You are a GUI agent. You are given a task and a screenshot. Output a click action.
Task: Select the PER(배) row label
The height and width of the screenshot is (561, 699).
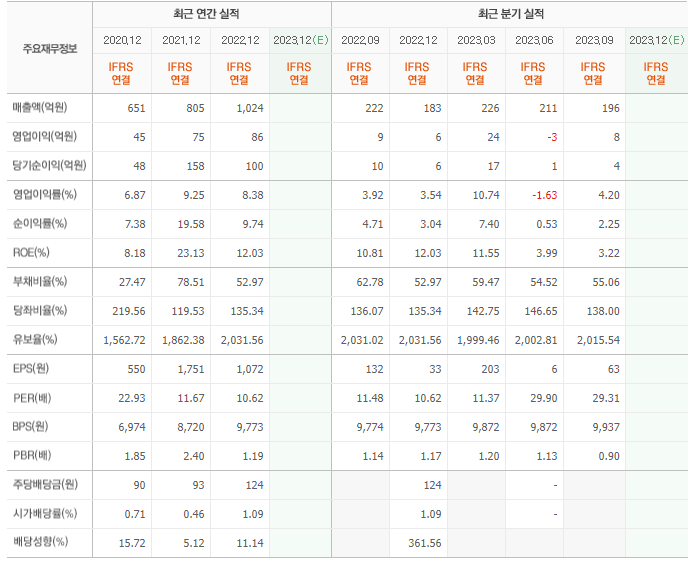(32, 398)
